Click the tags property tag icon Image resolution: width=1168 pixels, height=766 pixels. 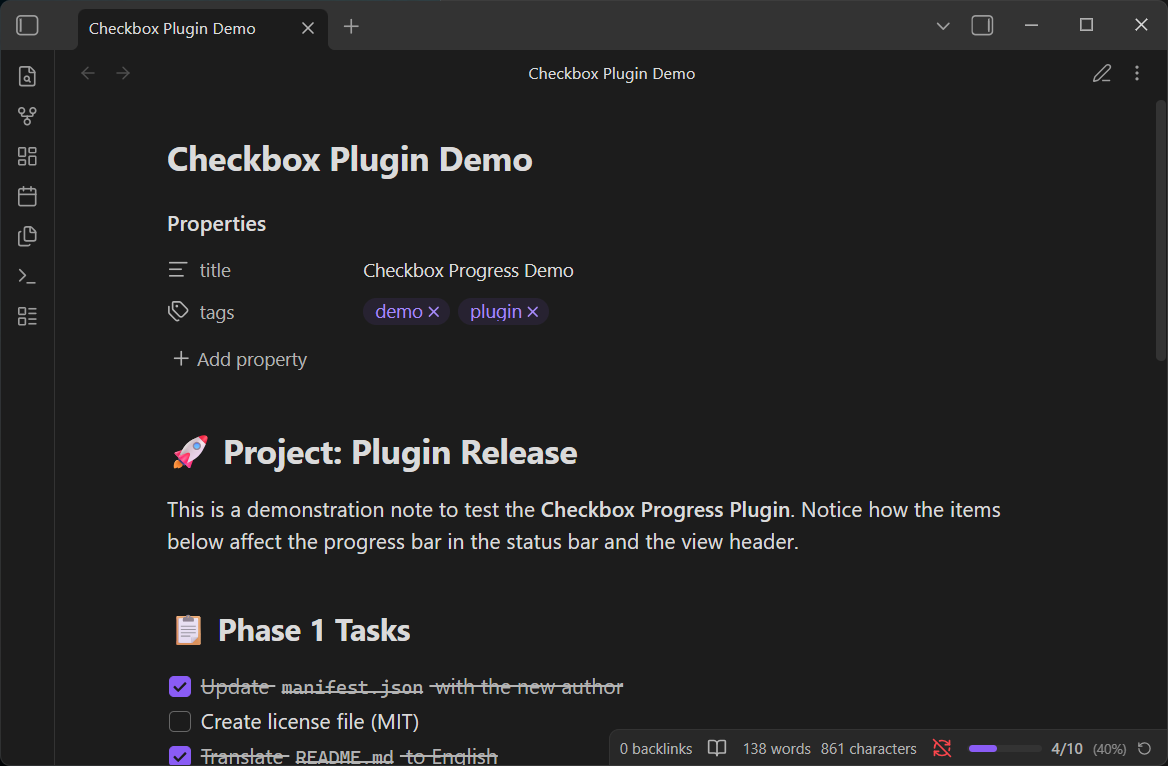[x=177, y=311]
